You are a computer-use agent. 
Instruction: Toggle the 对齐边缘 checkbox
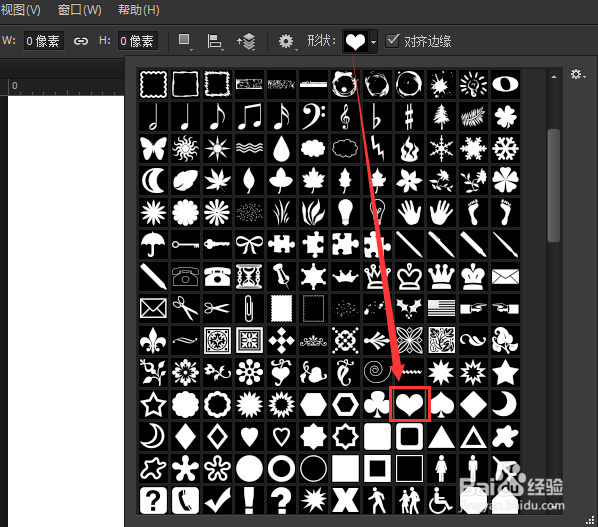coord(392,40)
